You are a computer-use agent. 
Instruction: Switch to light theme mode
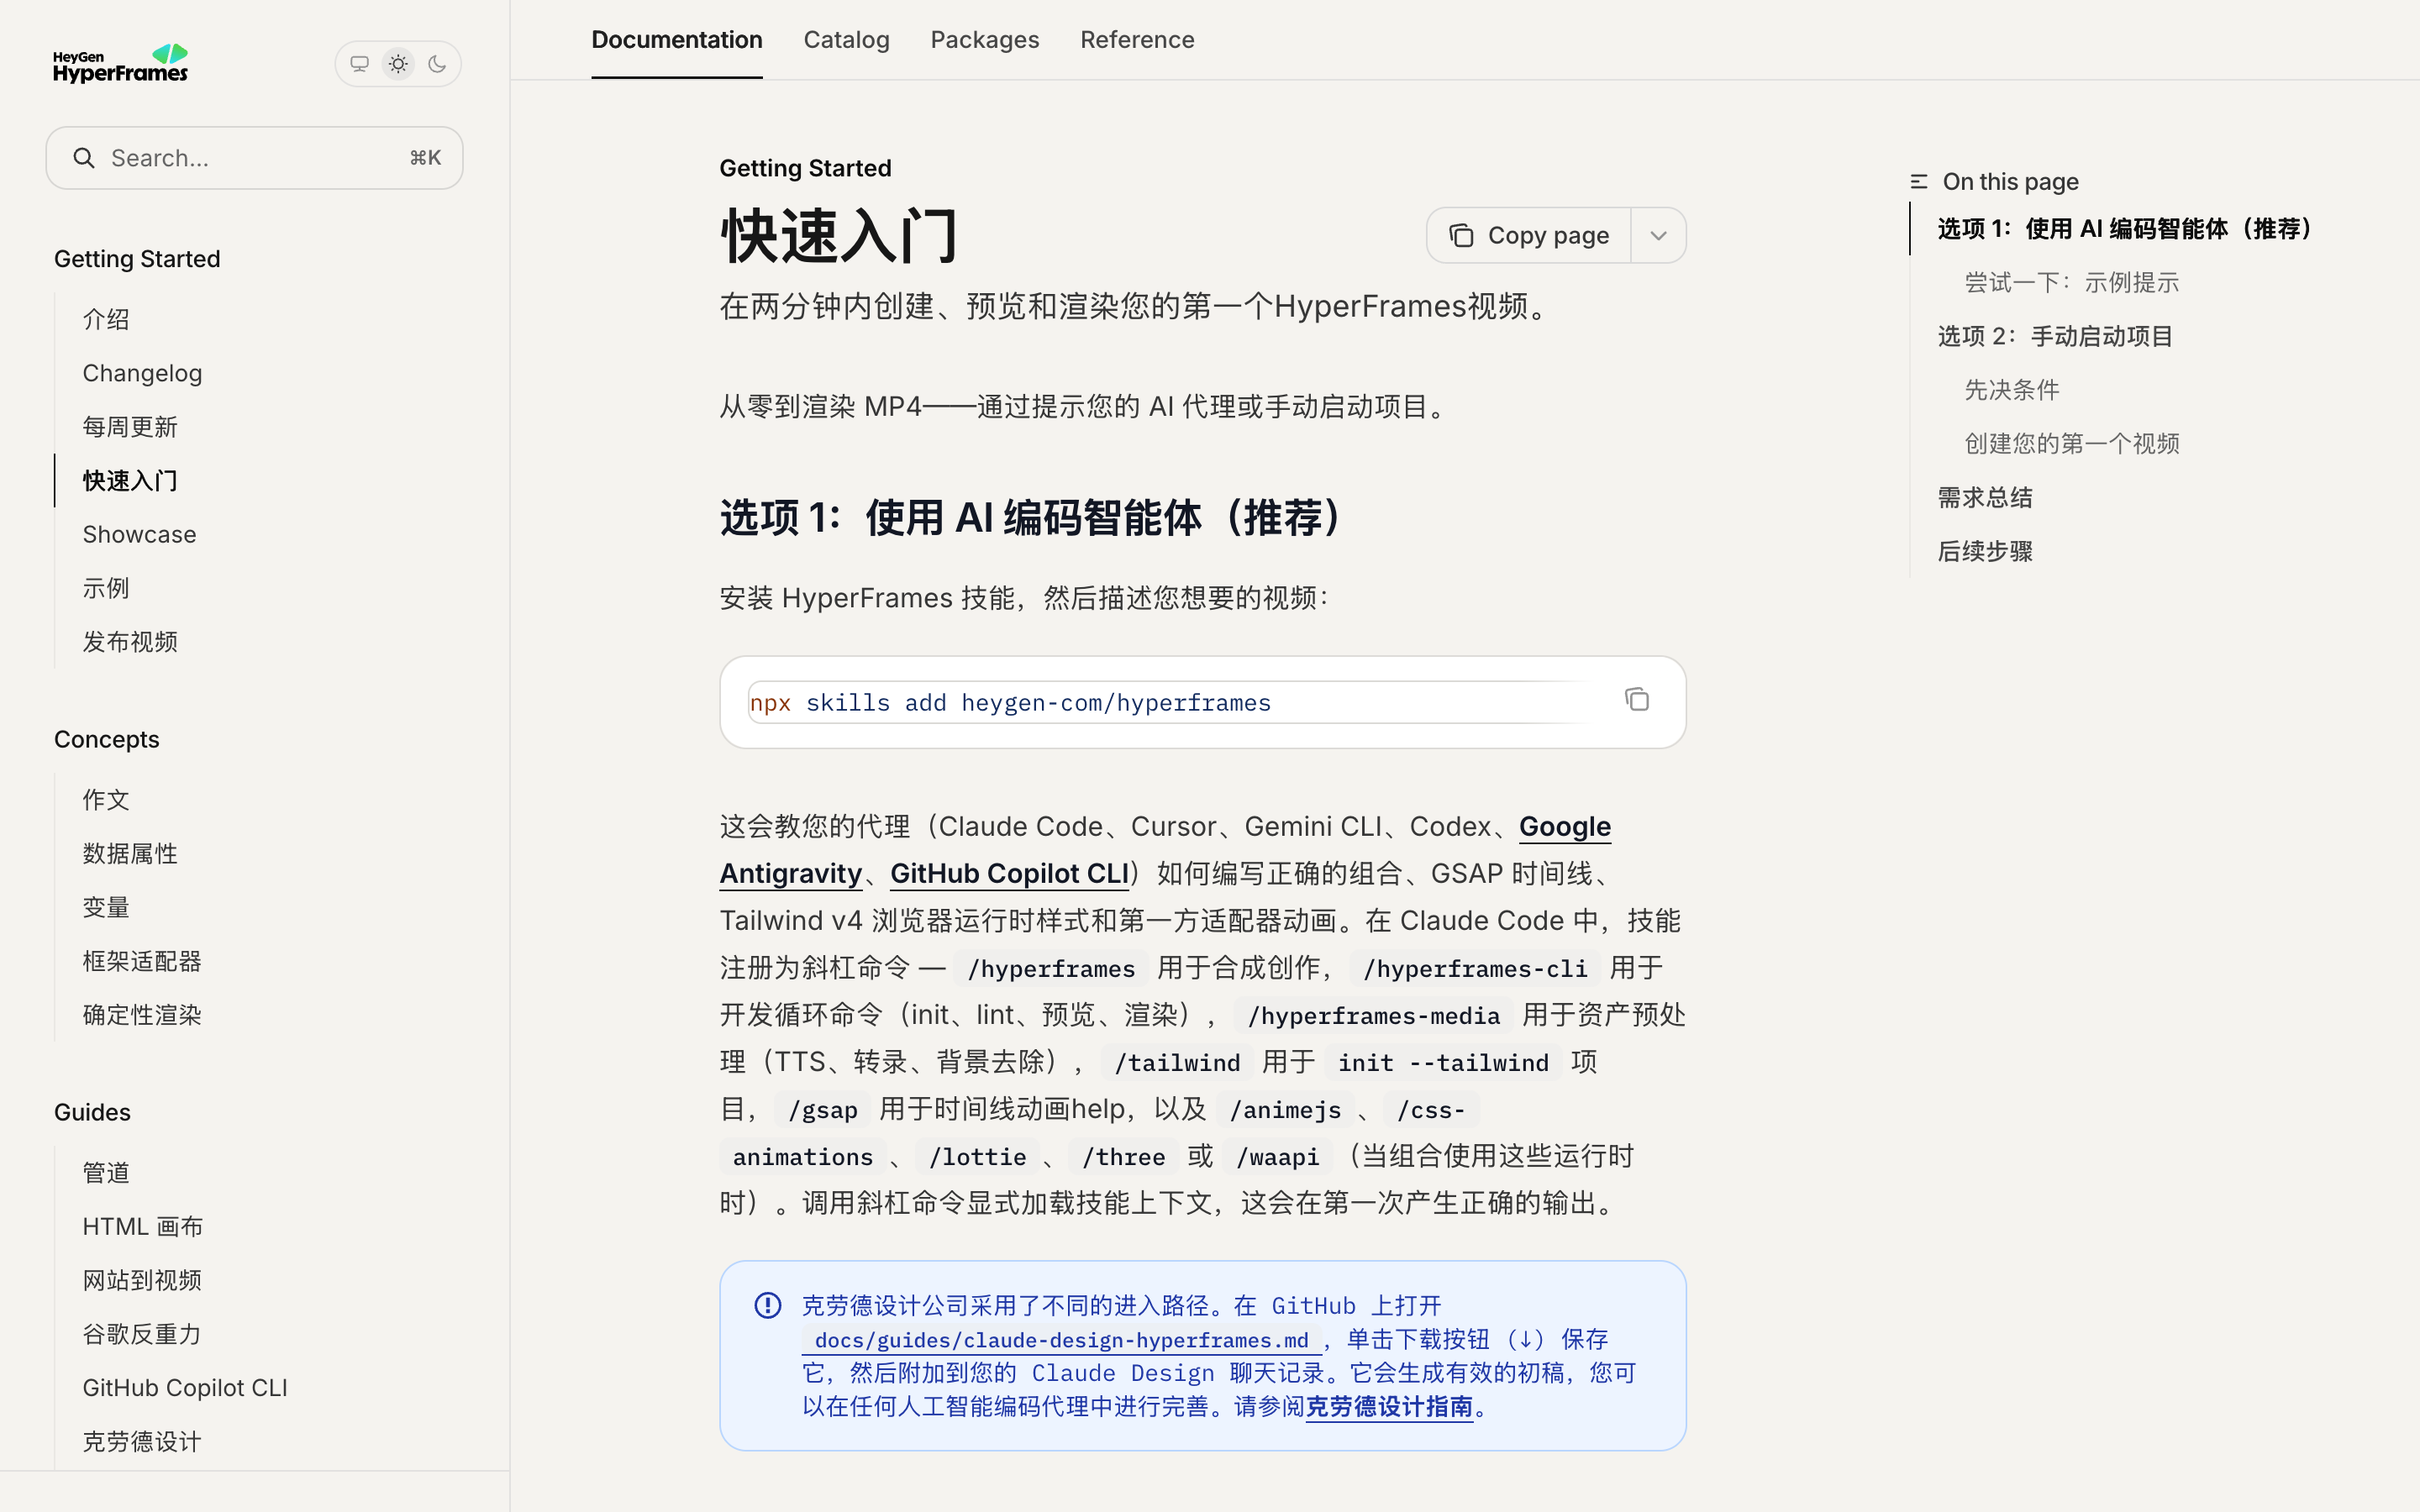click(398, 64)
